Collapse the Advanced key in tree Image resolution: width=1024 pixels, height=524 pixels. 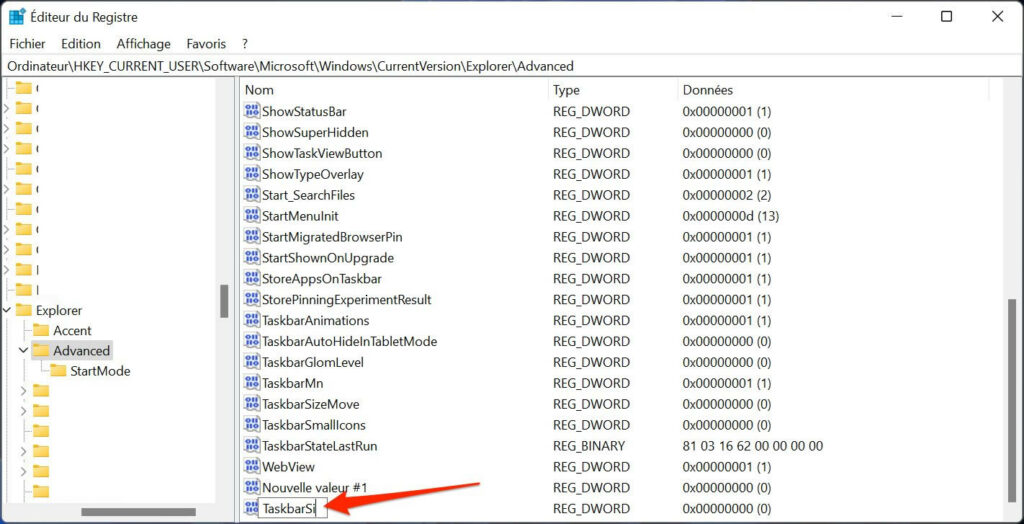23,351
